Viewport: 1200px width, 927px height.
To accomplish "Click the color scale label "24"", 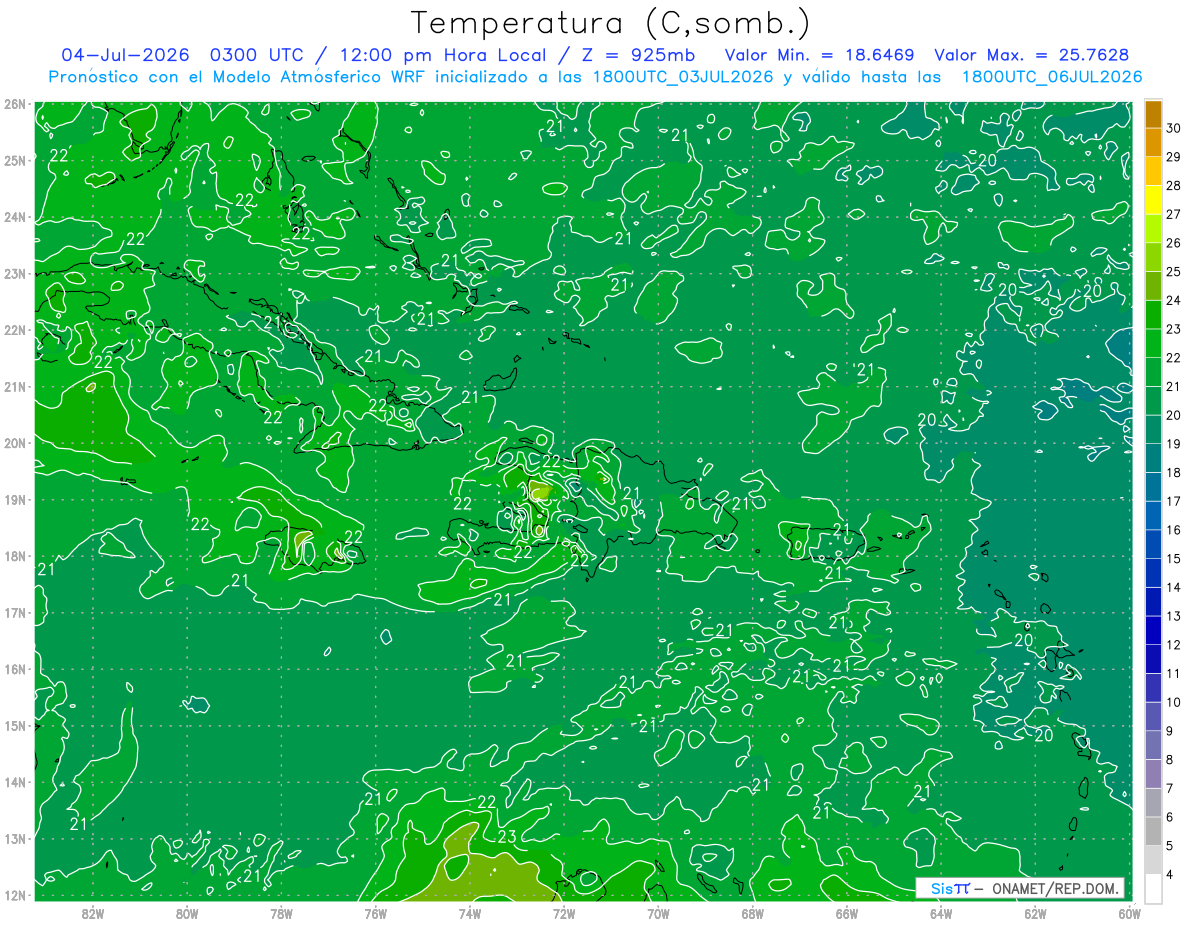I will tap(1173, 300).
